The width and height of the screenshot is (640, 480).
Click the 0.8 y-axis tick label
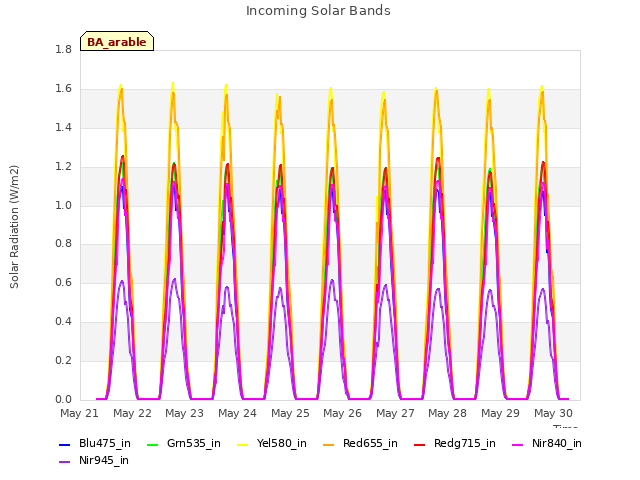[x=64, y=244]
